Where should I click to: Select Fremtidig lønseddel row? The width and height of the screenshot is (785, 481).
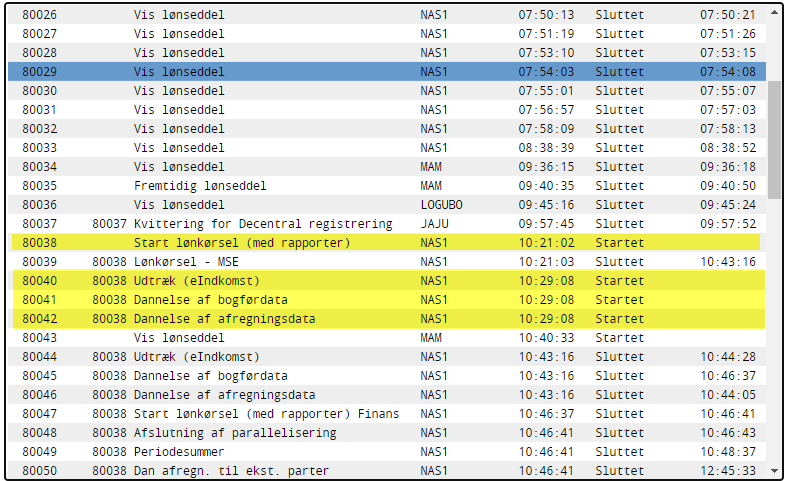(x=386, y=186)
